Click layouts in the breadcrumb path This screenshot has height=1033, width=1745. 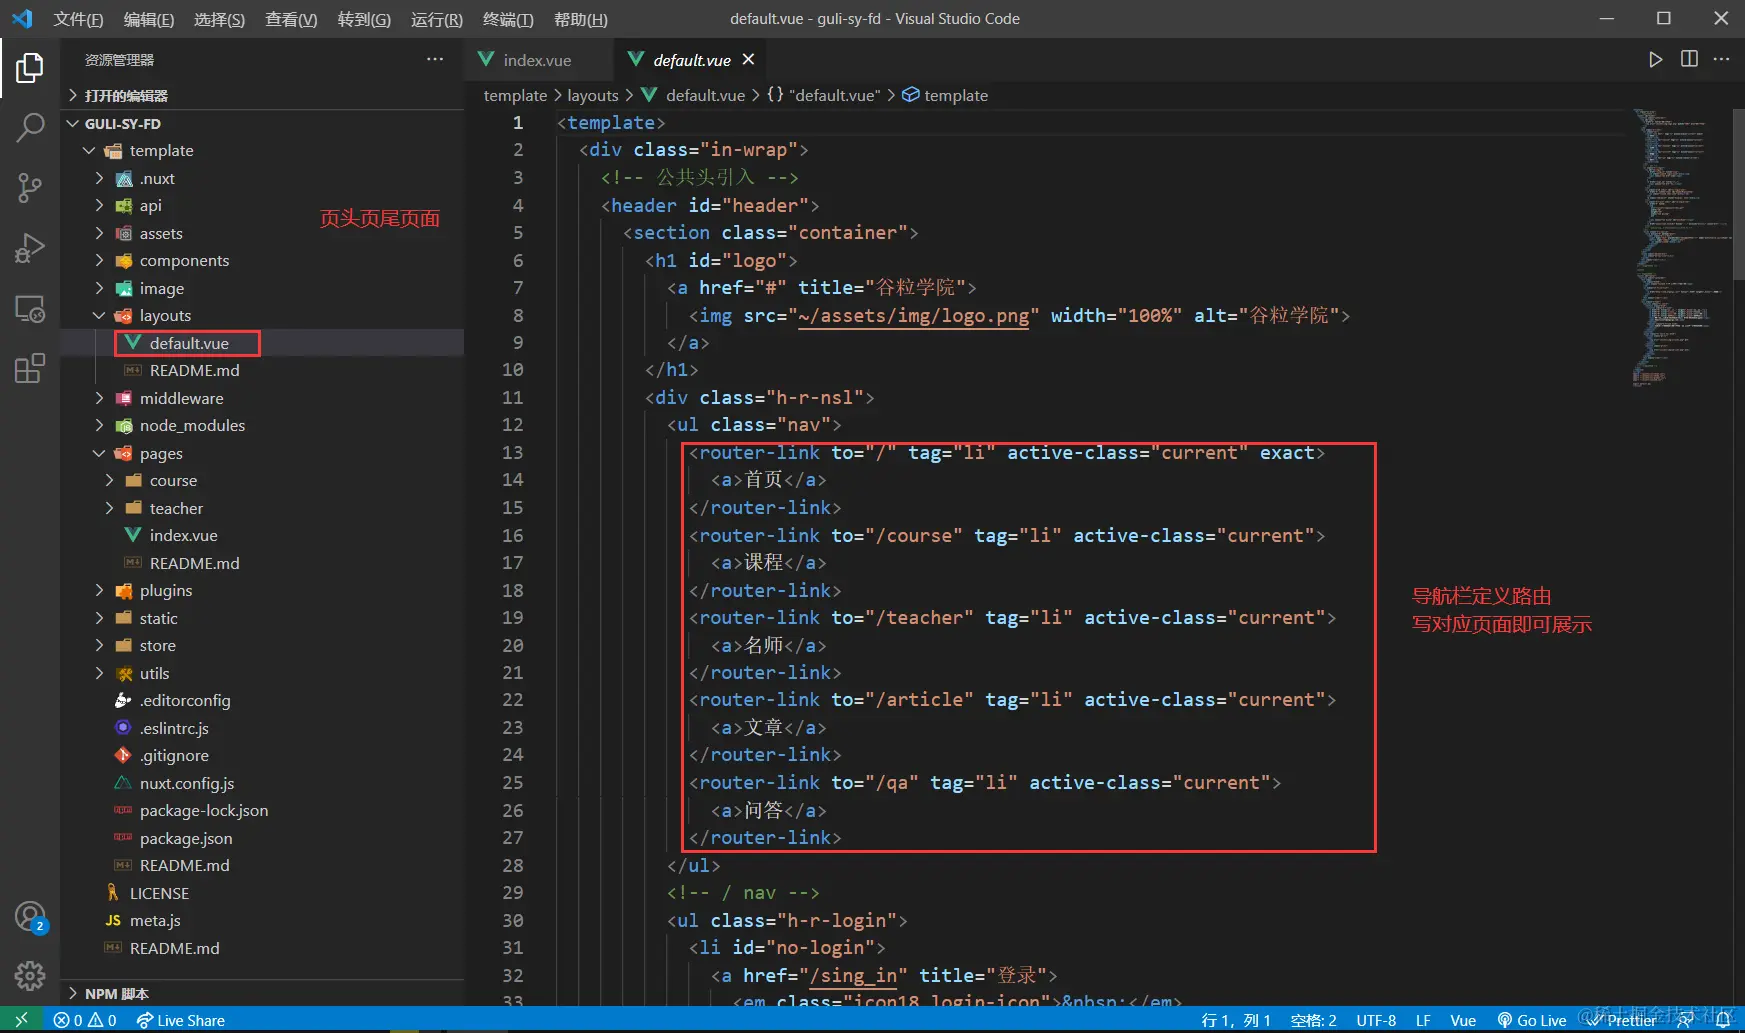click(x=593, y=96)
